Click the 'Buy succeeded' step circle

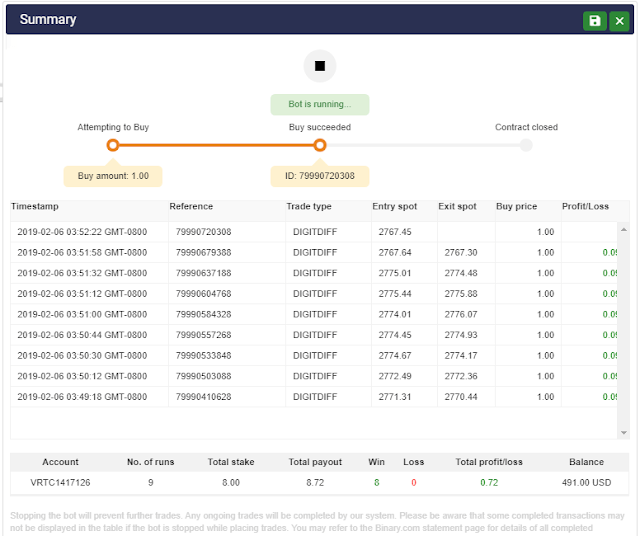(320, 145)
